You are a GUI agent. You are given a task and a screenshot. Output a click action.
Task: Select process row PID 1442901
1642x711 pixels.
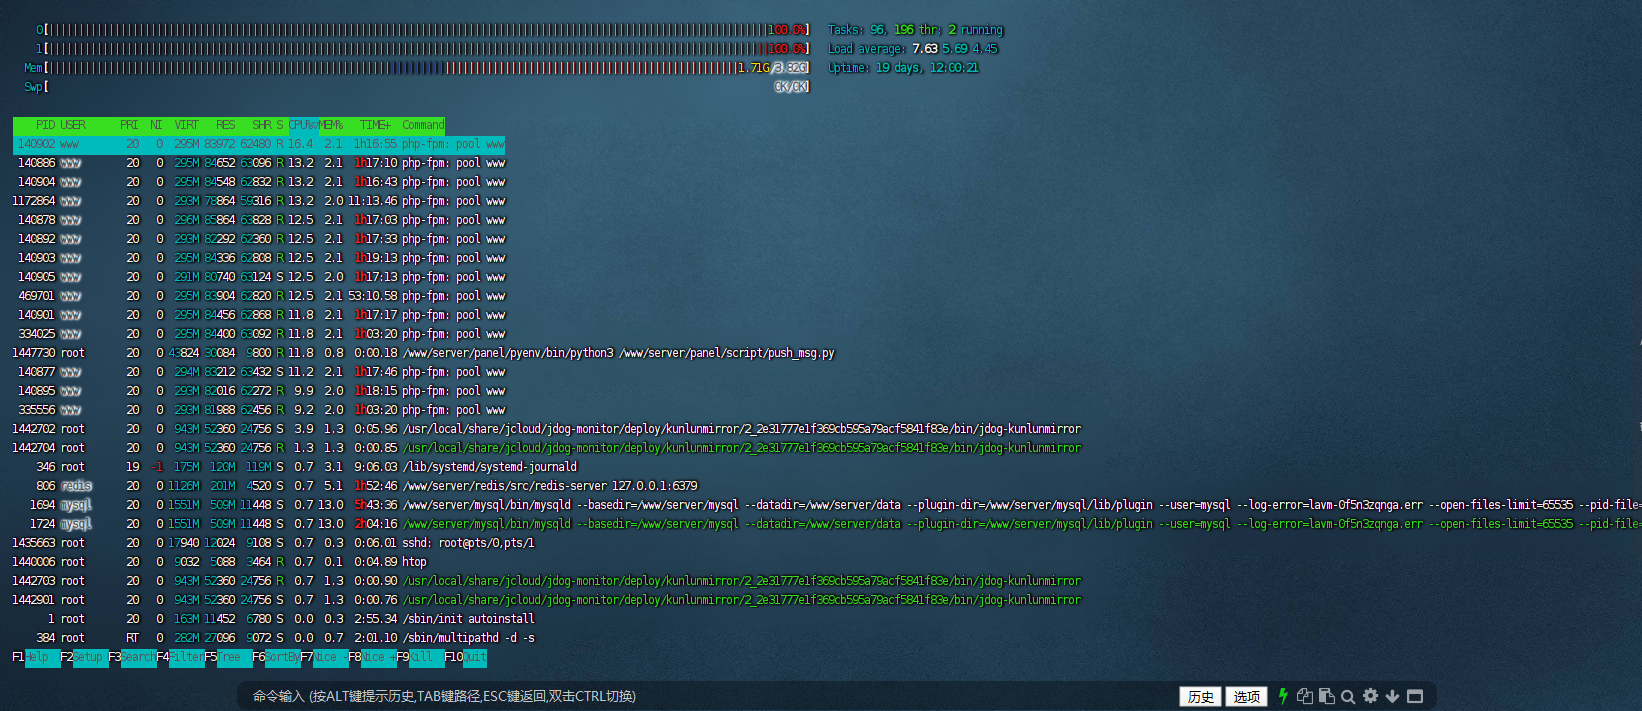[x=547, y=600]
